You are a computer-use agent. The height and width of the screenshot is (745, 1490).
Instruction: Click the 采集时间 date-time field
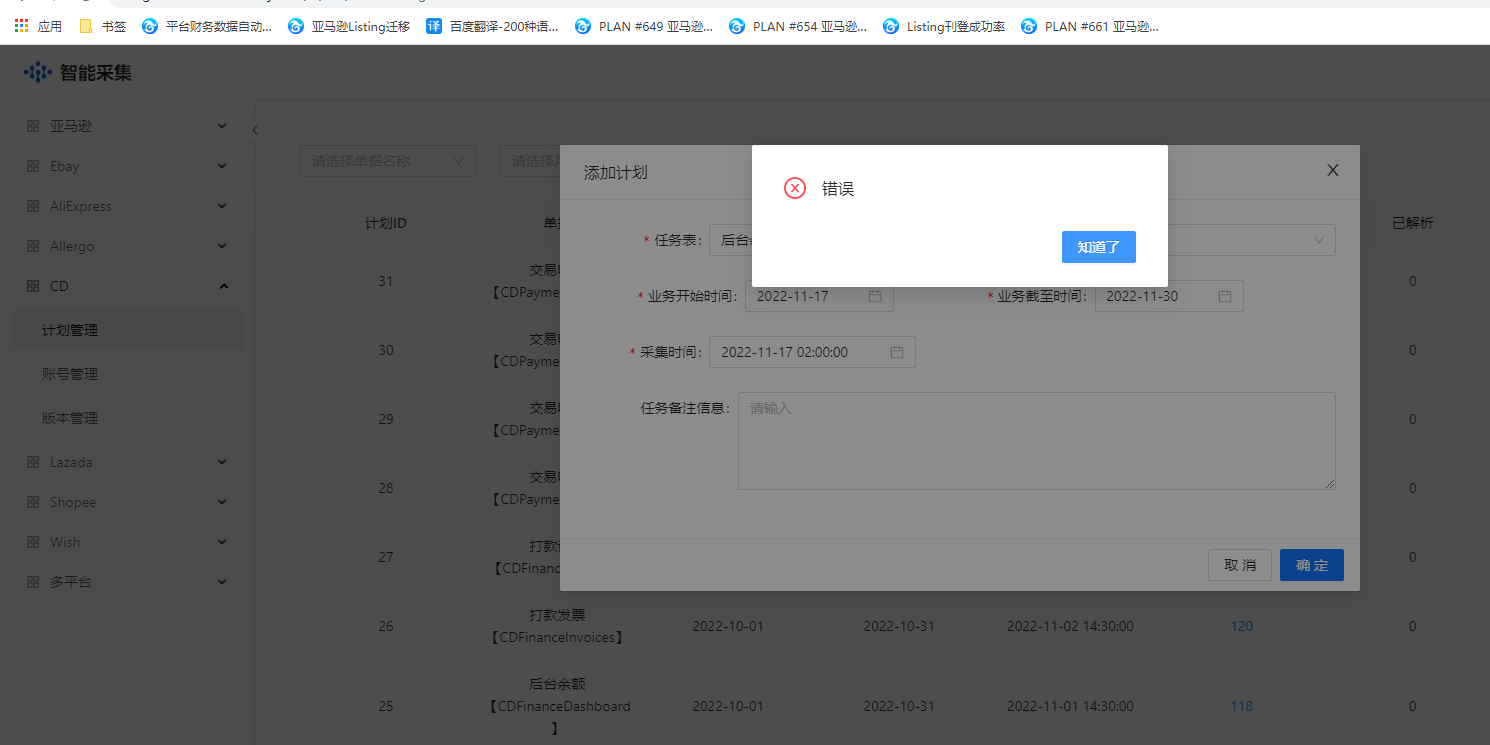[x=812, y=352]
